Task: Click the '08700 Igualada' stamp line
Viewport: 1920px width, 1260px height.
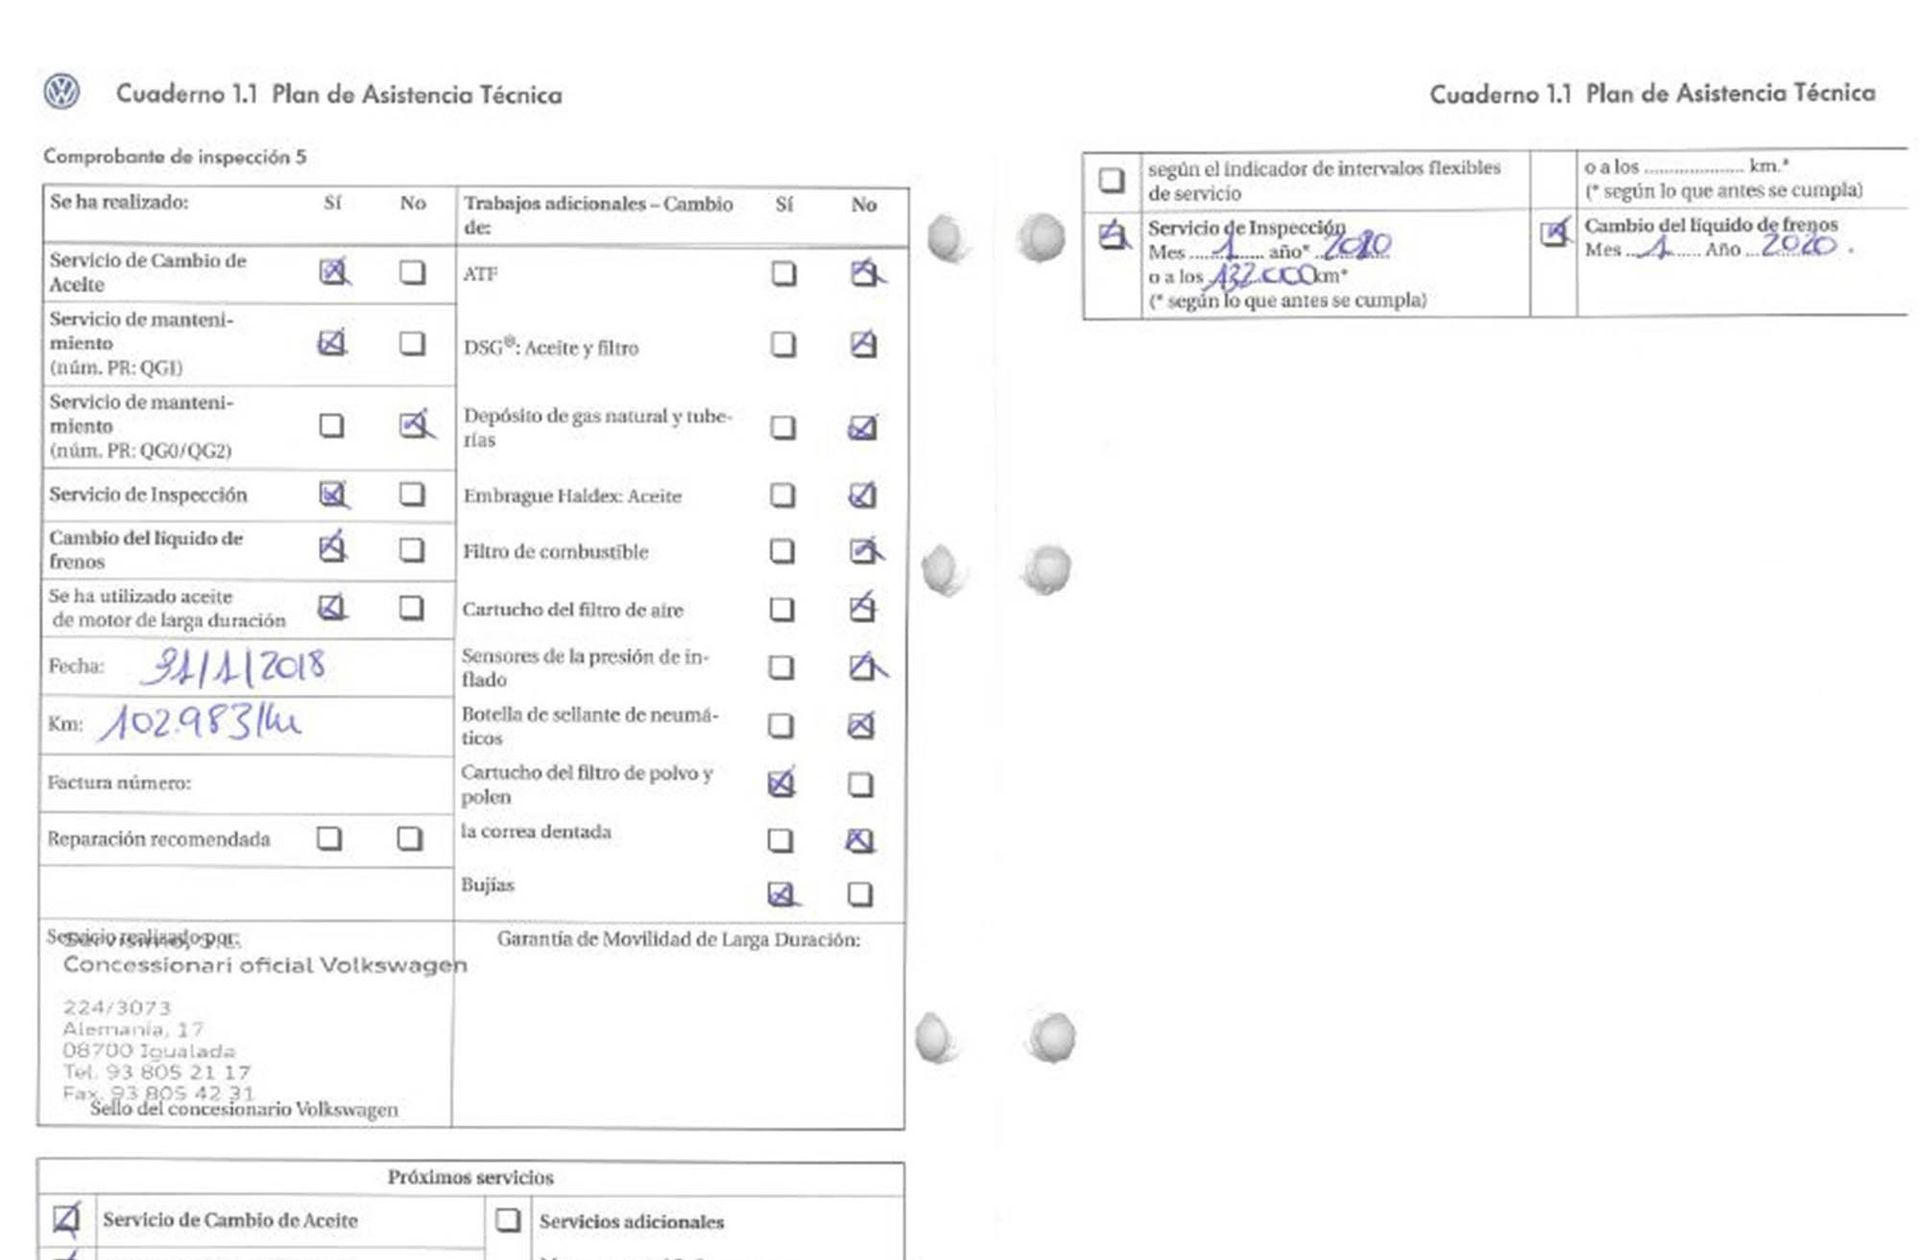Action: point(149,1050)
